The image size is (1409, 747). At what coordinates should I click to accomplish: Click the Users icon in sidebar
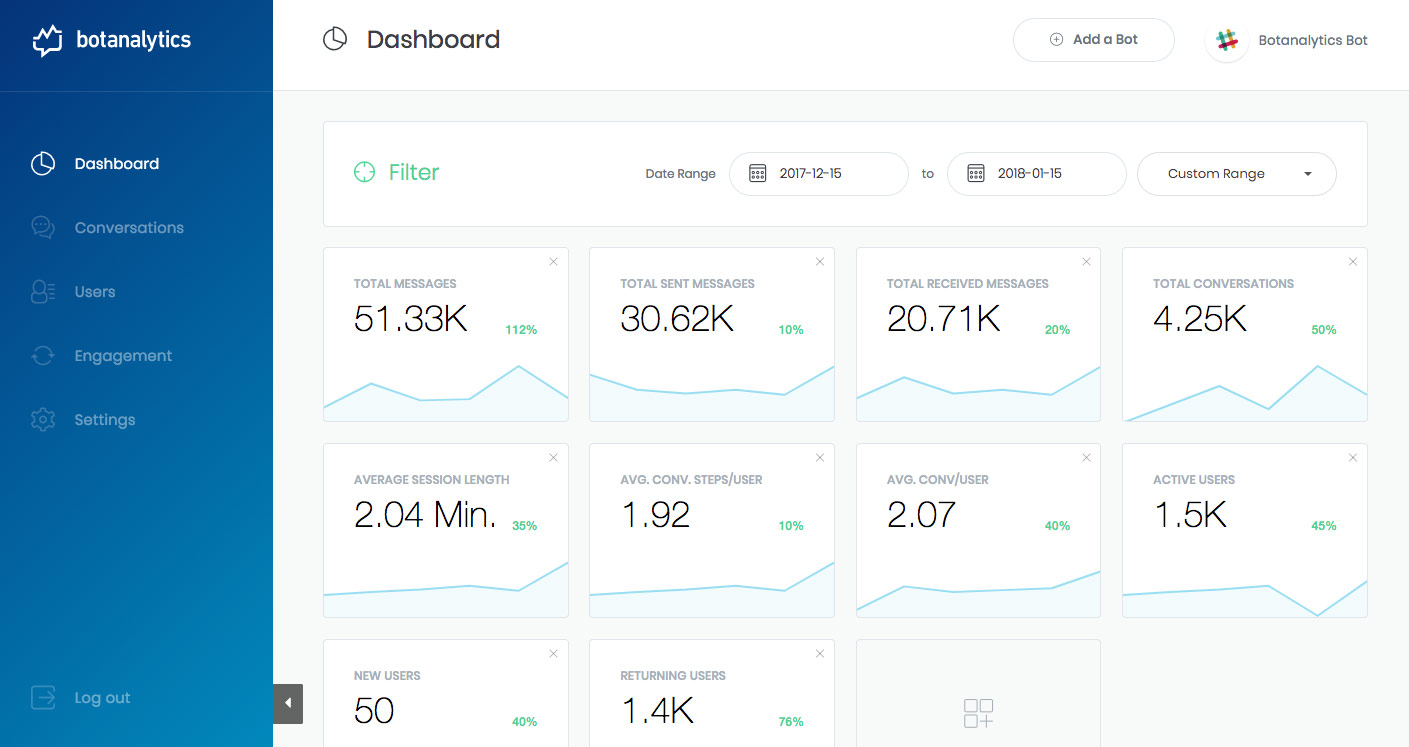tap(43, 292)
